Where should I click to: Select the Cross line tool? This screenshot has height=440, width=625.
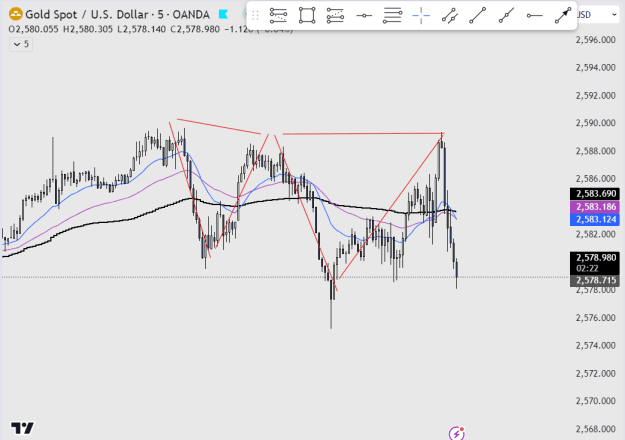click(x=421, y=16)
